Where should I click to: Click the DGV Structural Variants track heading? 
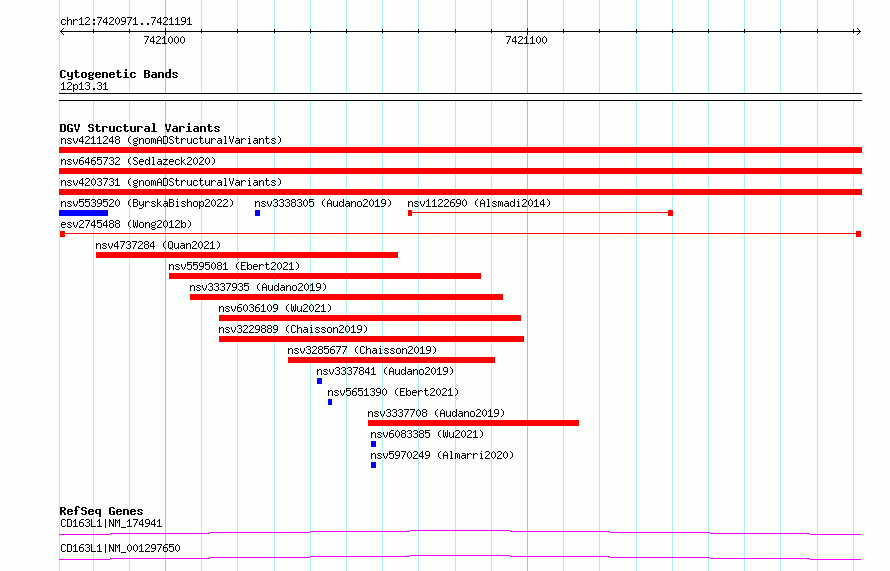(140, 128)
